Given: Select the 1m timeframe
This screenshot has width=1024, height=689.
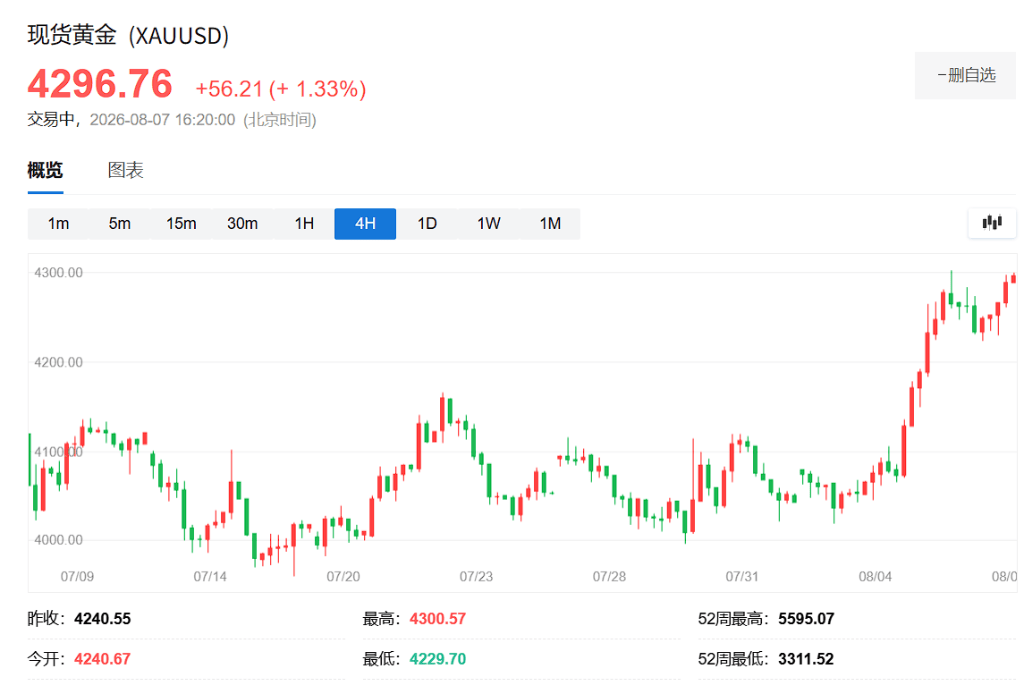Looking at the screenshot, I should click(58, 224).
